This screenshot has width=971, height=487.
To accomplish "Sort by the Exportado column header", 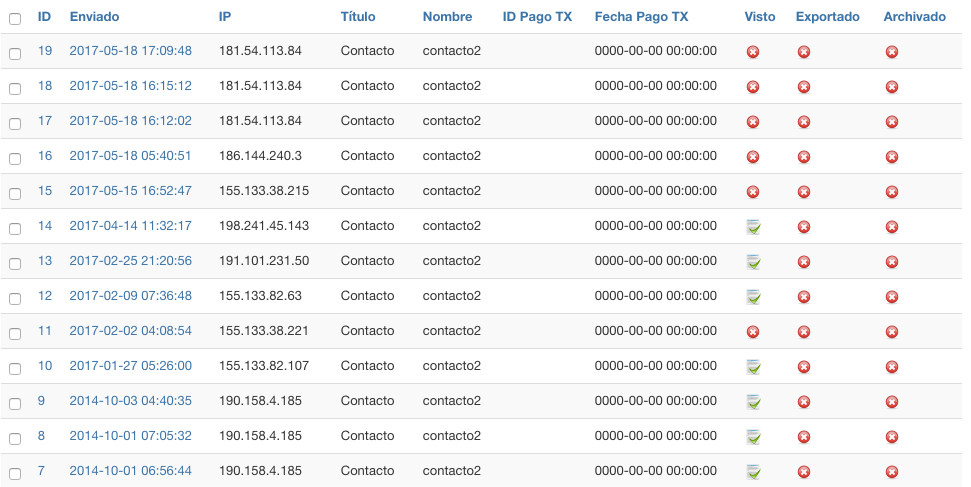I will [827, 17].
